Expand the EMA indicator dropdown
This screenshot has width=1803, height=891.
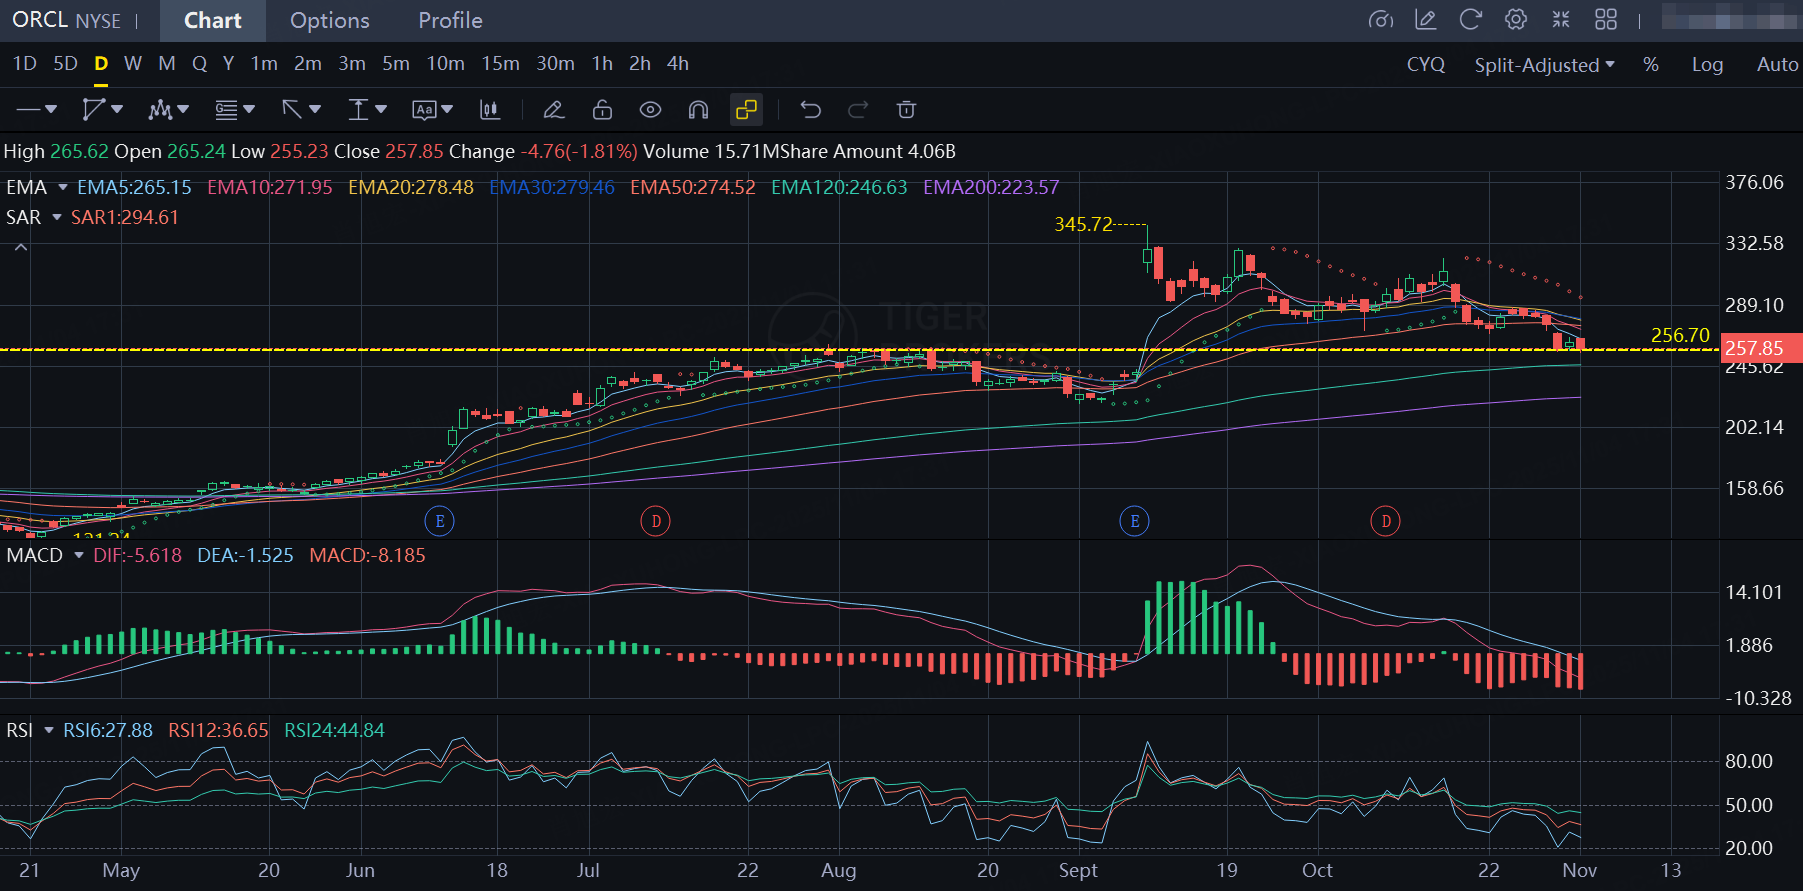63,188
